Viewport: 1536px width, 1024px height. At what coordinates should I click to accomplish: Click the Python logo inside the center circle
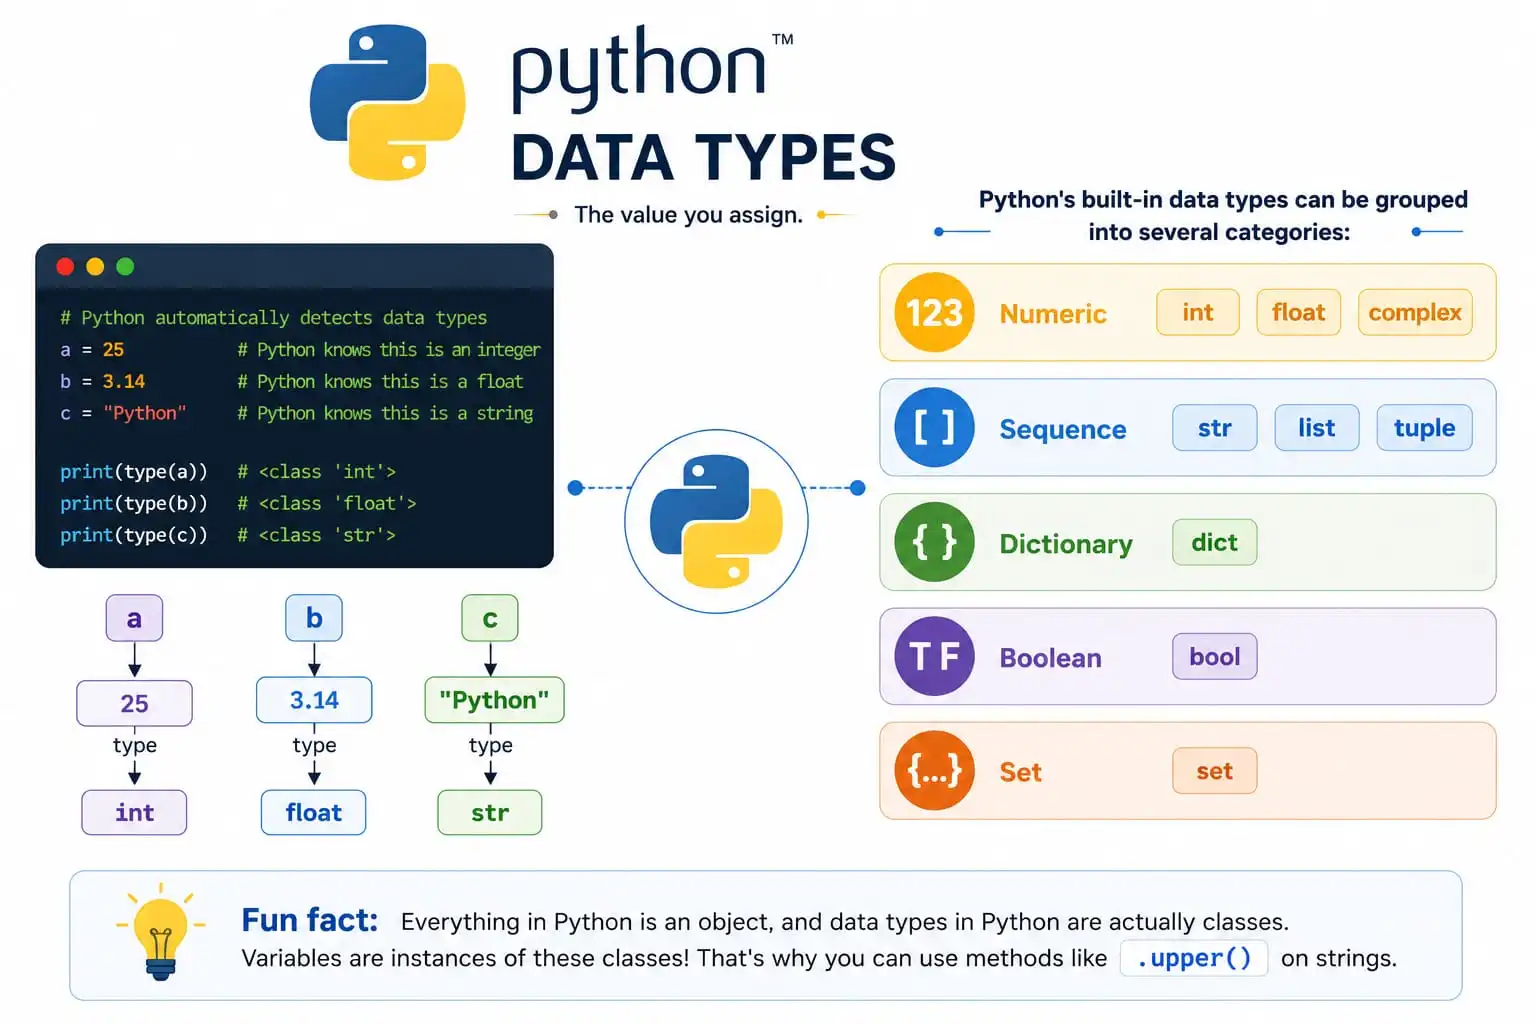tap(716, 521)
